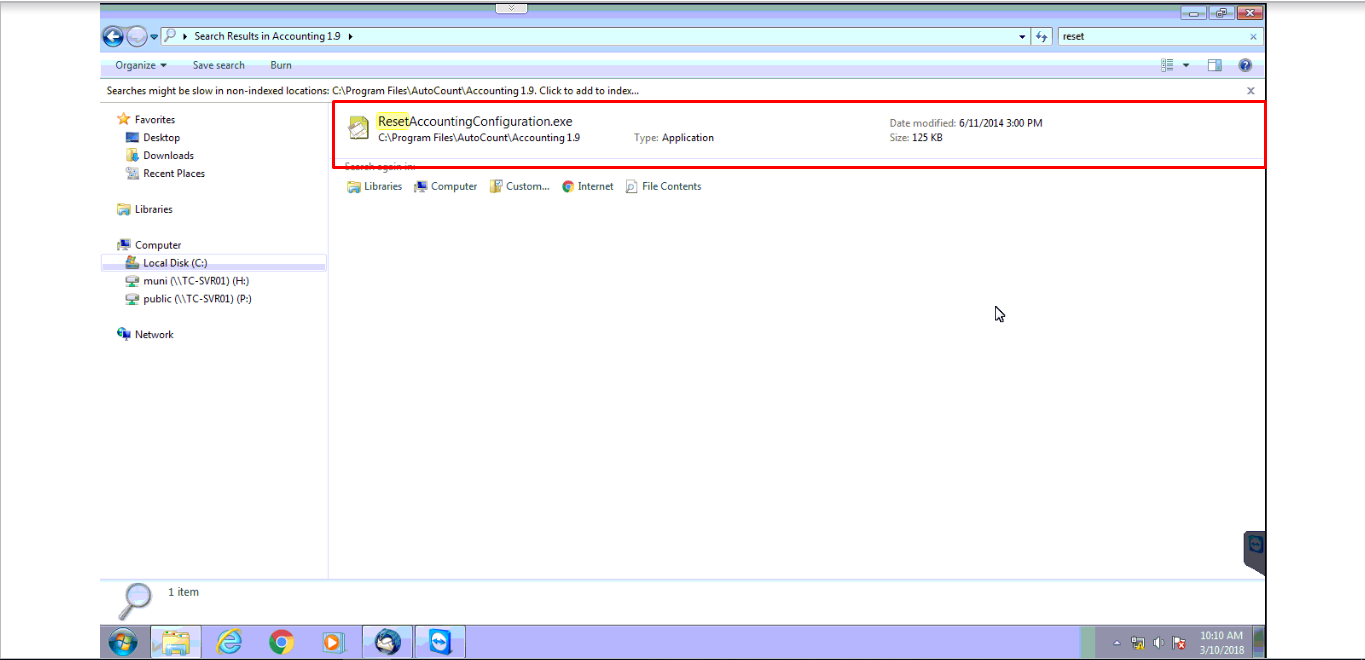This screenshot has height=660, width=1365.
Task: Click Save search in the toolbar
Action: click(x=219, y=65)
